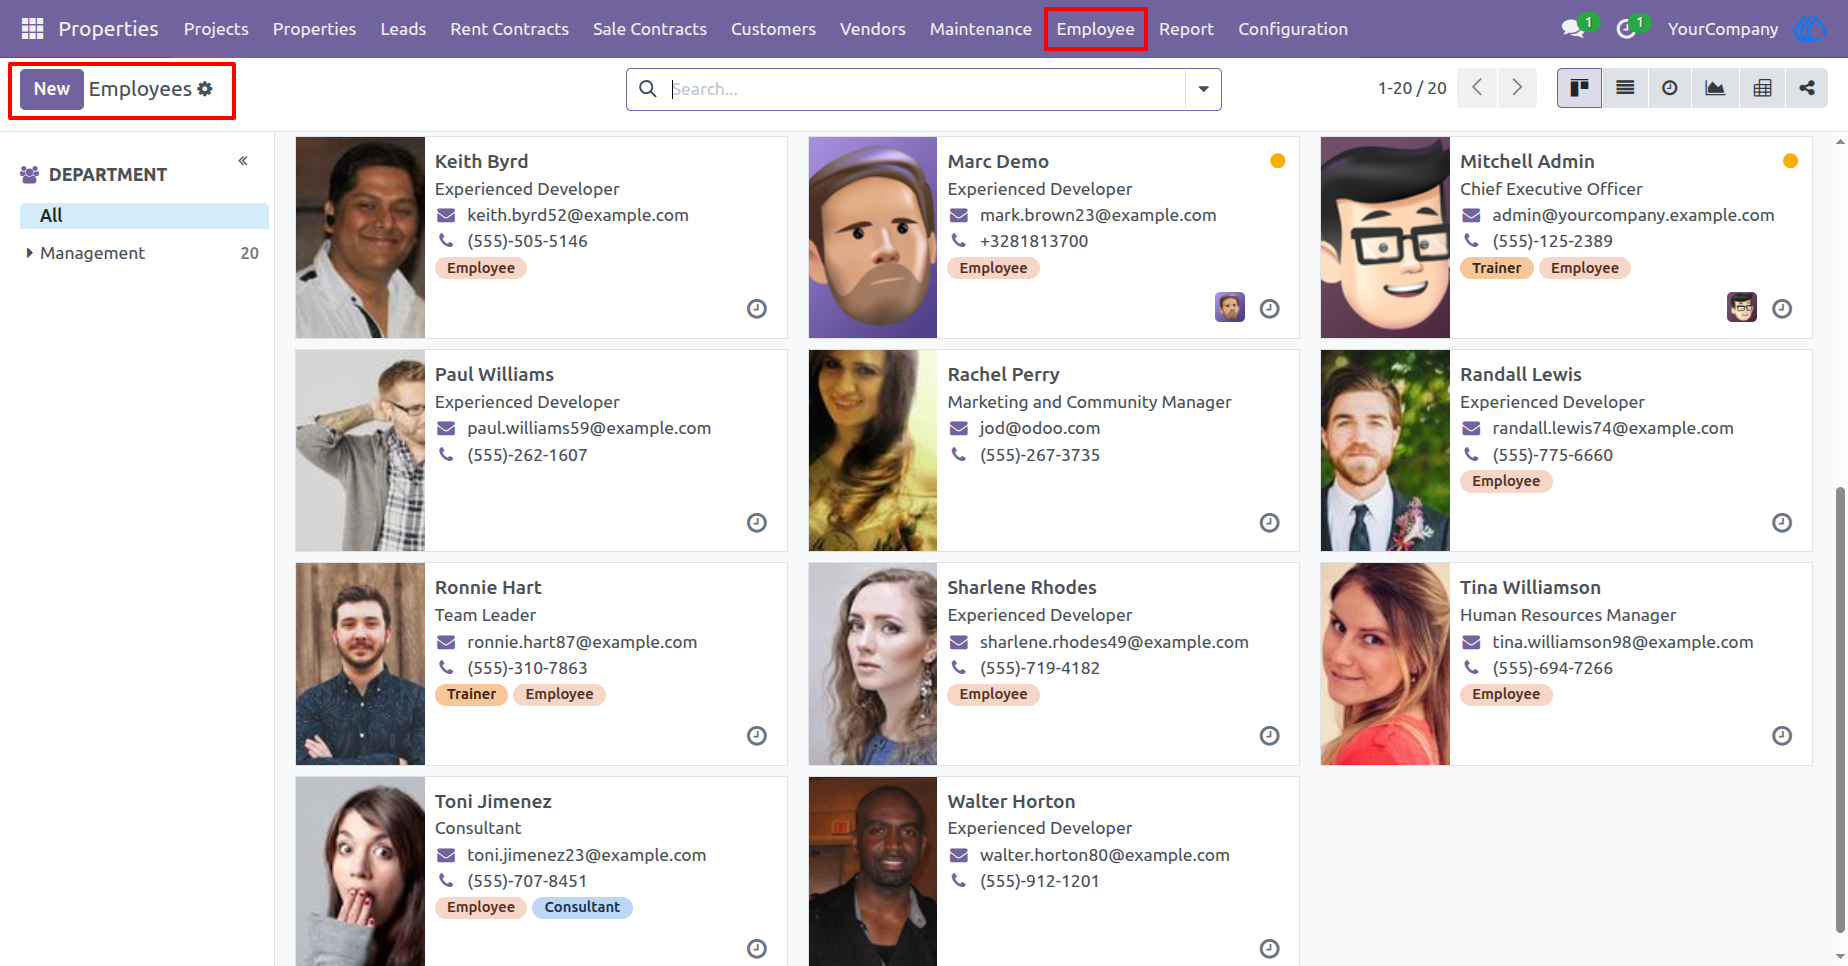Click the activity clock on Randall Lewis's card
The height and width of the screenshot is (966, 1848).
coord(1782,523)
